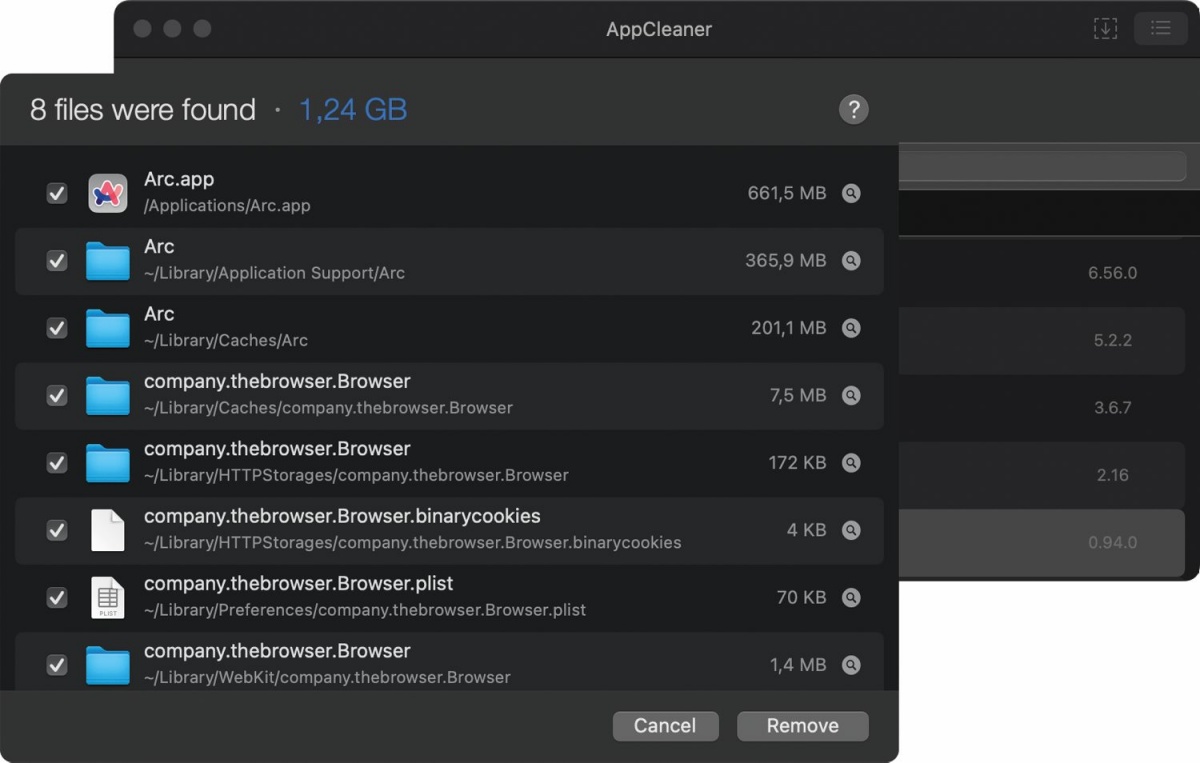Click the "7,5 MB" size value
Viewport: 1200px width, 763px height.
tap(798, 395)
